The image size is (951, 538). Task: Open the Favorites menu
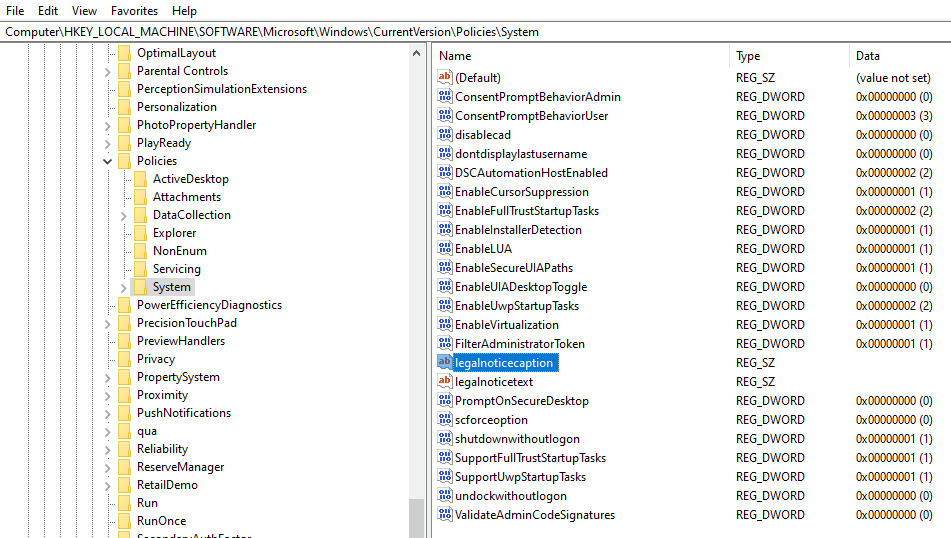134,11
